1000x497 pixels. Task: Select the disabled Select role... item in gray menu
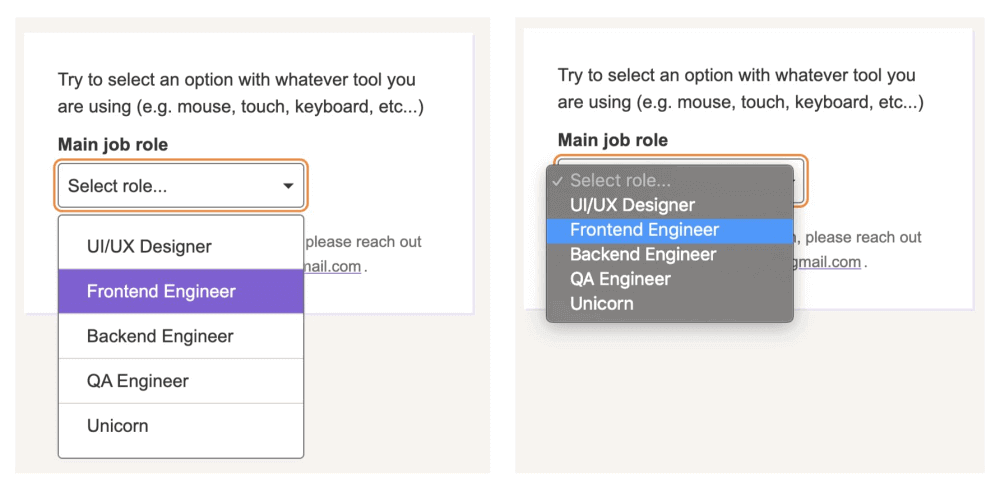point(620,181)
